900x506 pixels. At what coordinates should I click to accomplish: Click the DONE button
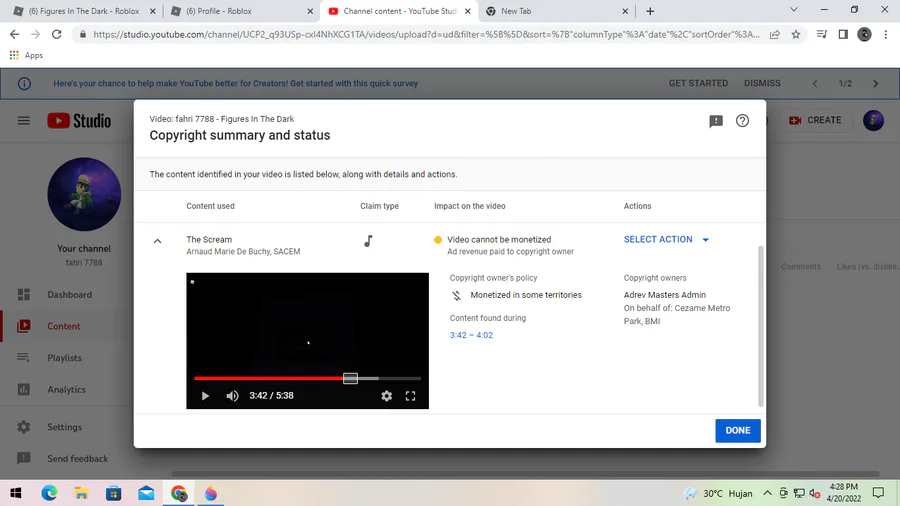738,430
